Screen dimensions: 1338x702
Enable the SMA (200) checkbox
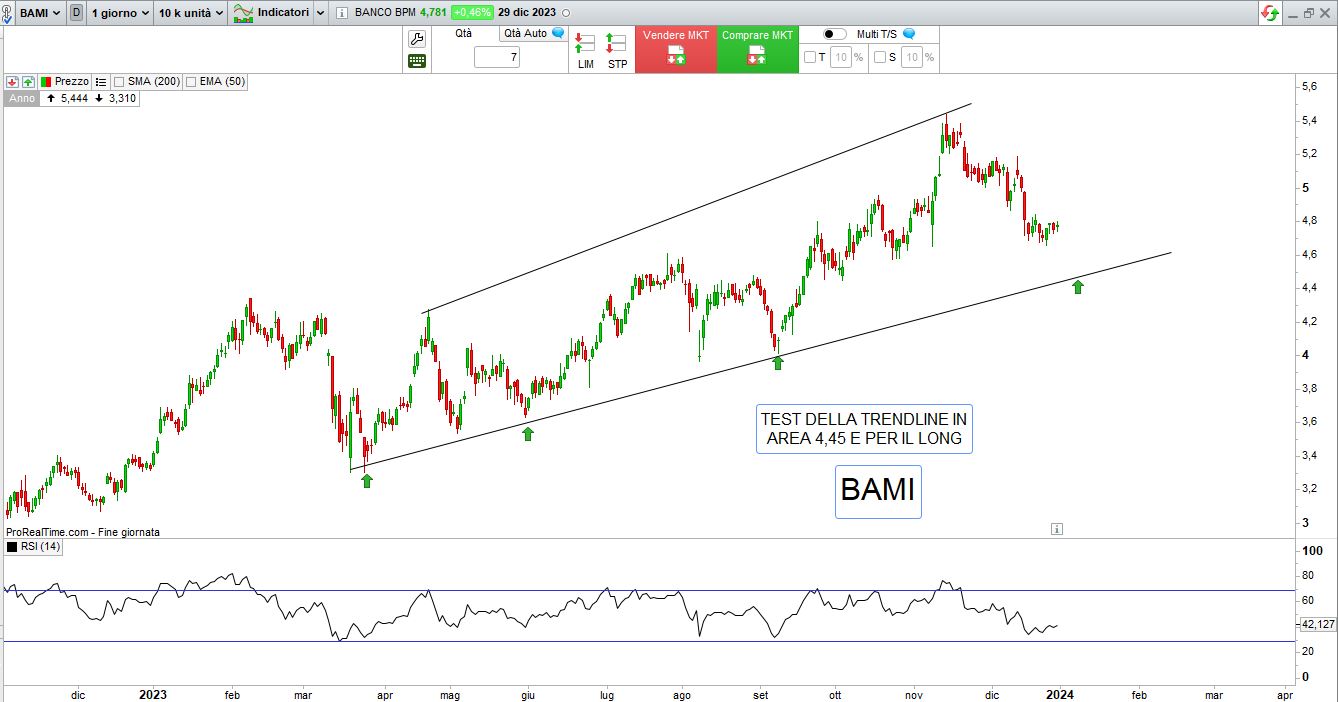pyautogui.click(x=119, y=81)
